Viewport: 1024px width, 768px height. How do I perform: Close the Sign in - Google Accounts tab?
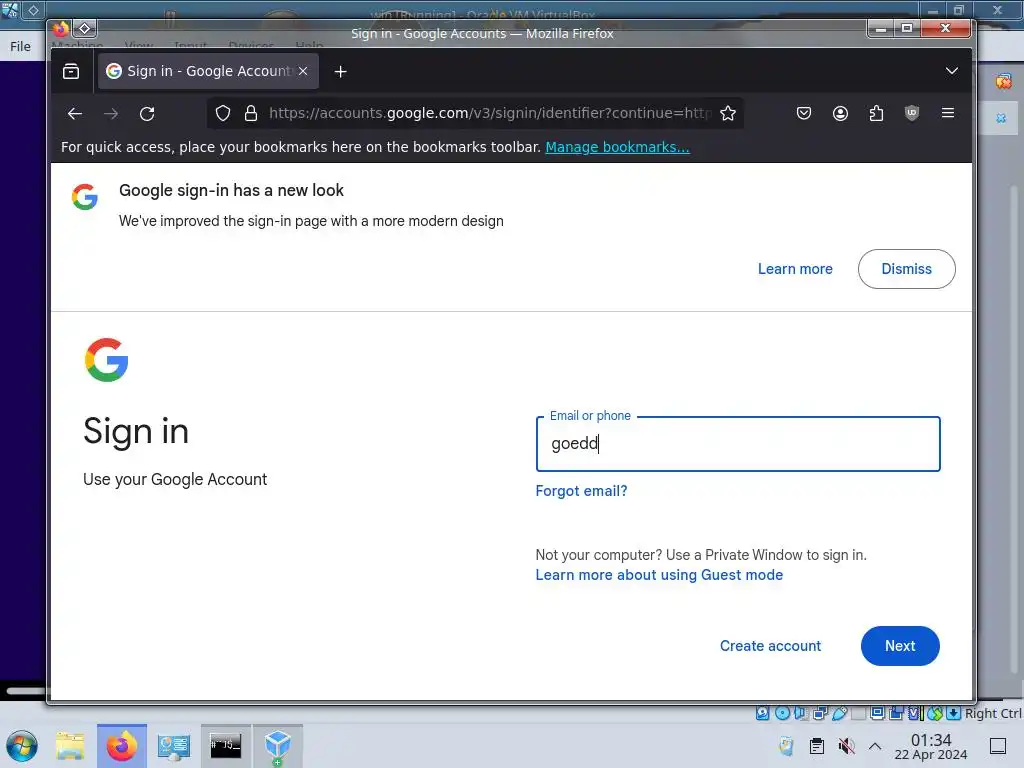click(x=303, y=71)
